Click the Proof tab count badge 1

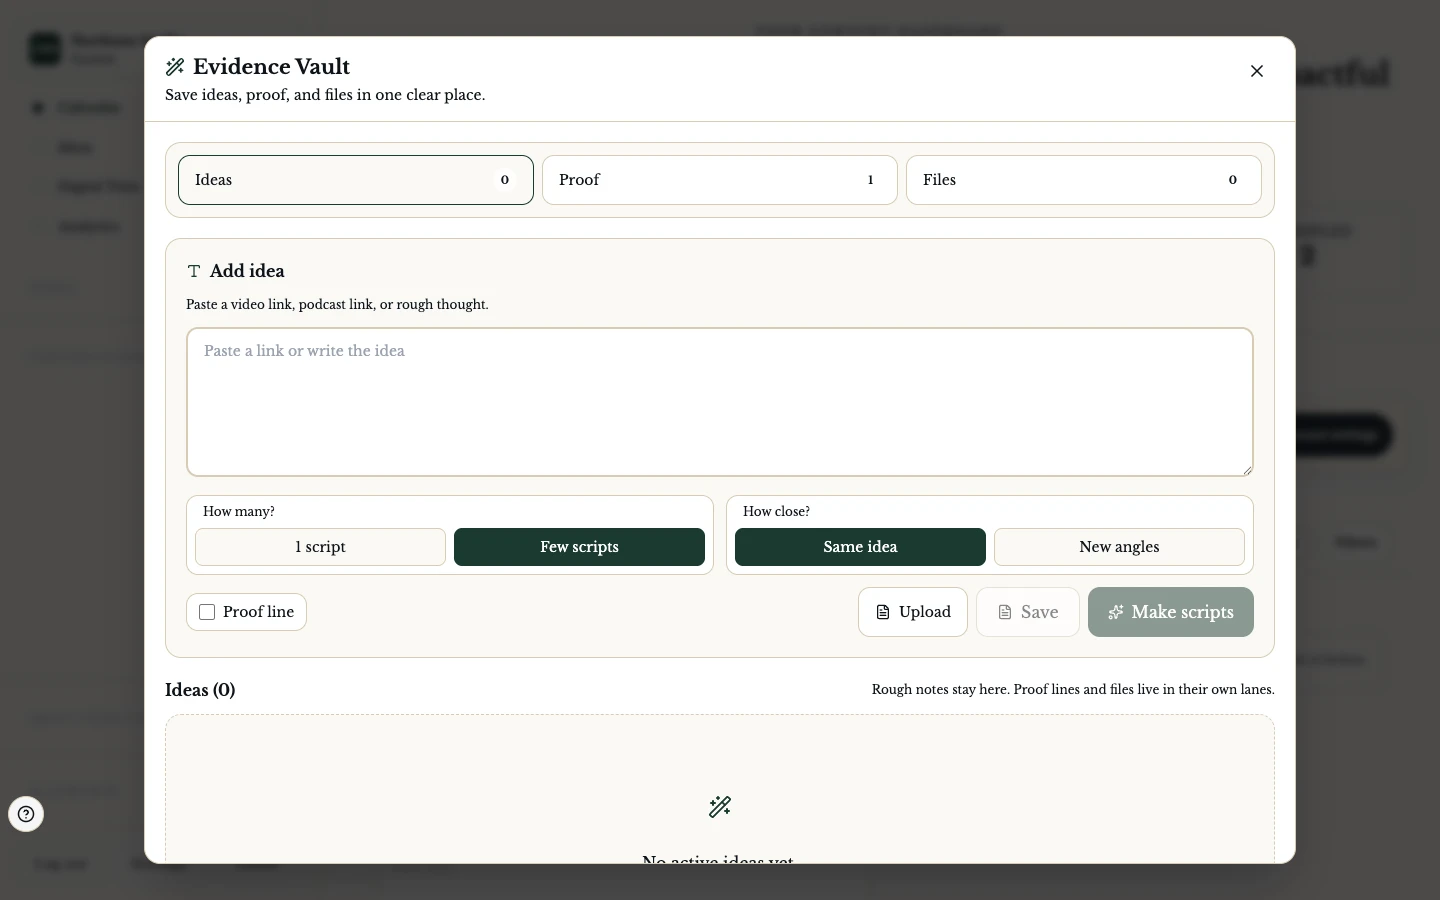point(870,180)
